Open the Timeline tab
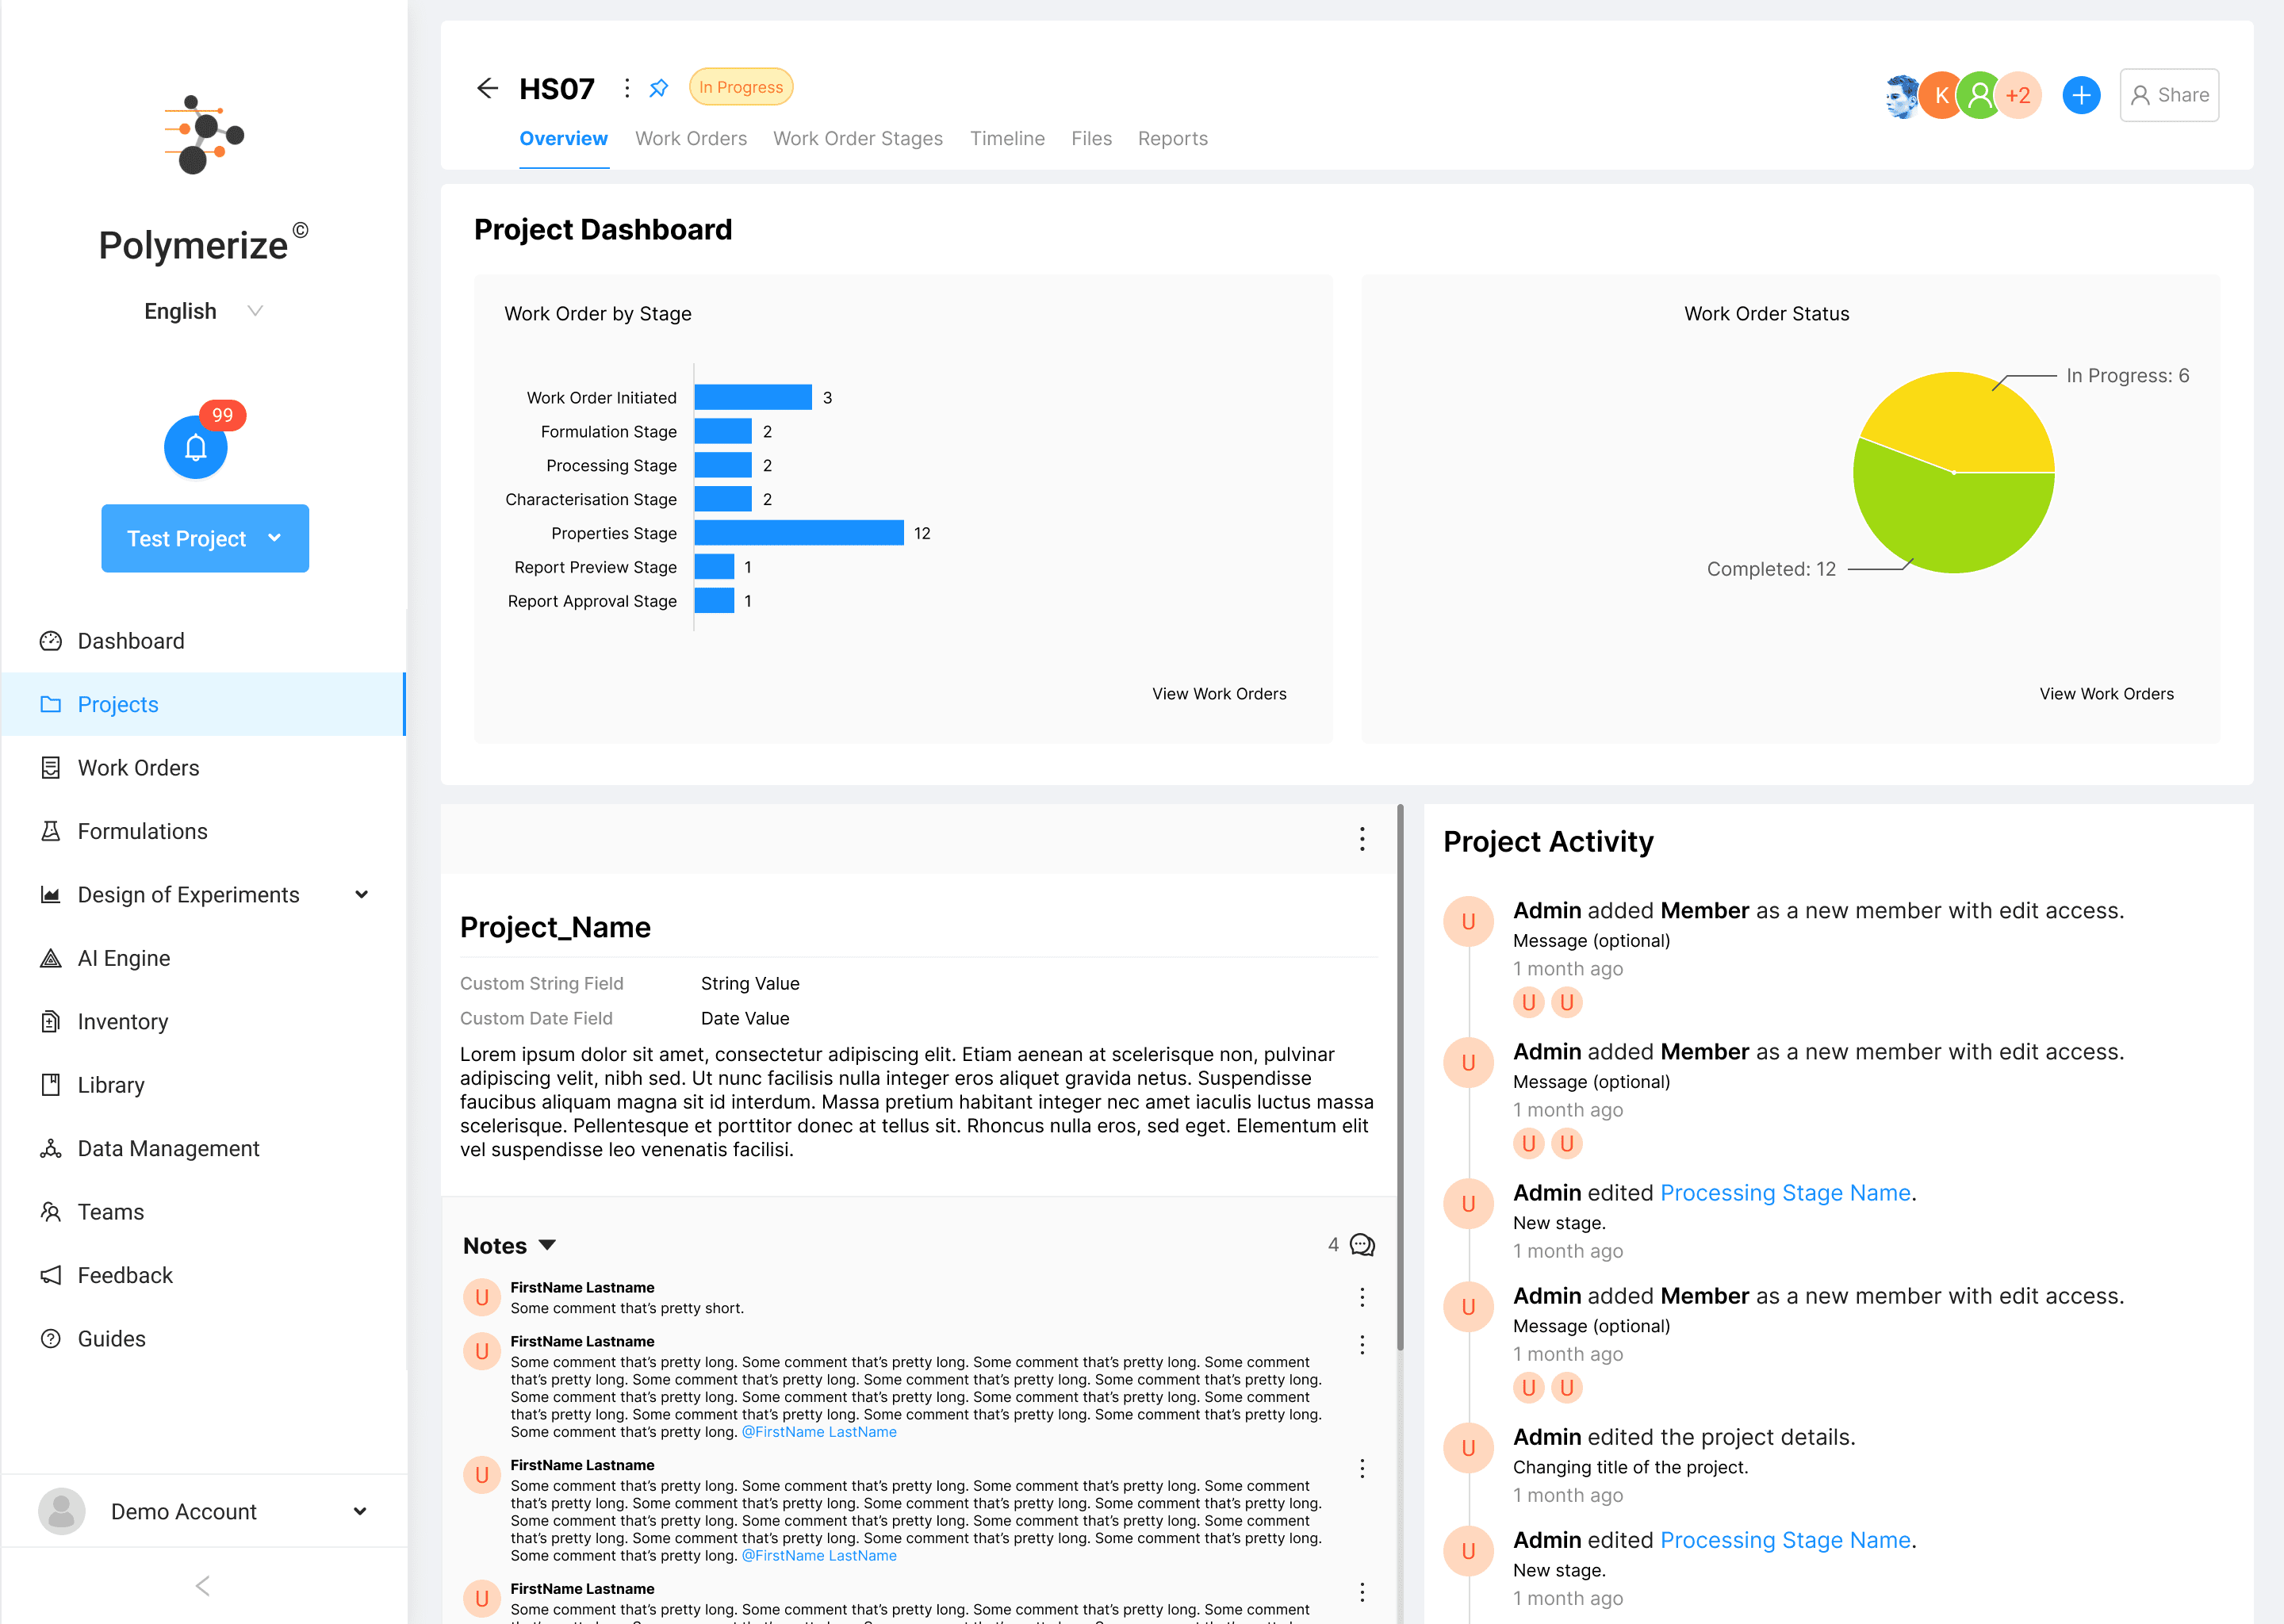Screen dimensions: 2284x1624 click(x=1006, y=139)
